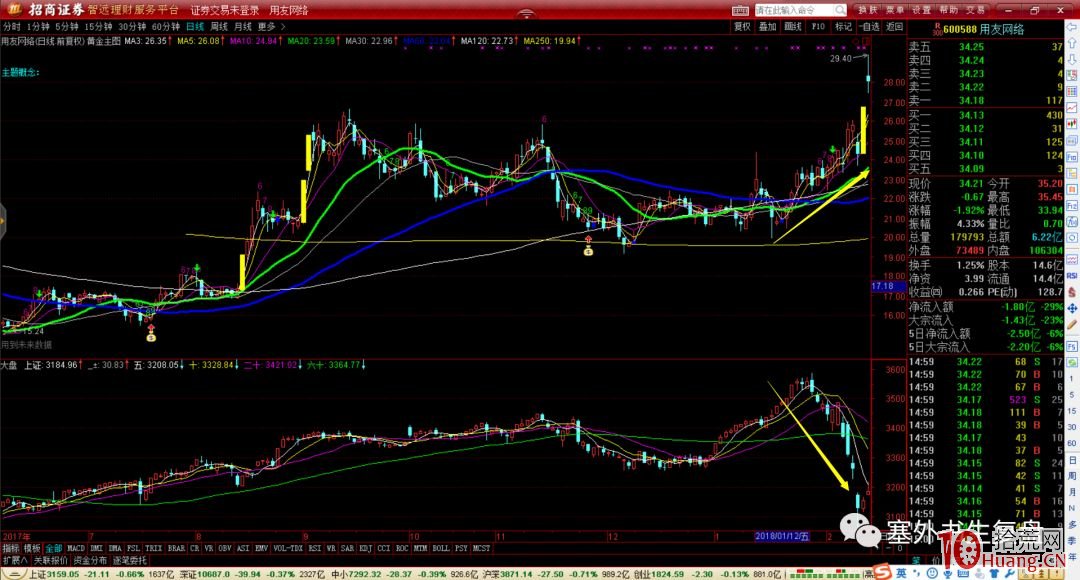Click the left collapse handle on chart edge
Viewport: 1080px width, 580px height.
click(3, 221)
